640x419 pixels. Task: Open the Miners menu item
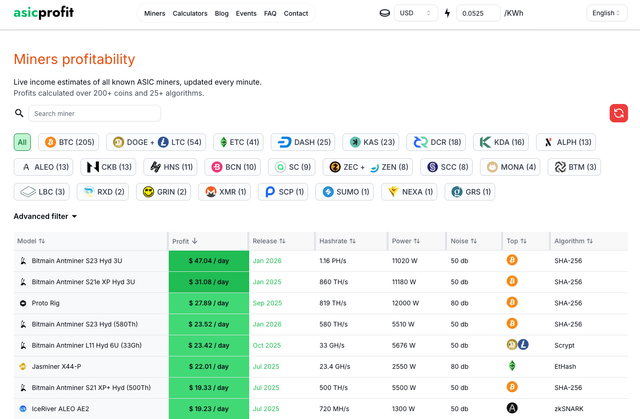coord(155,13)
